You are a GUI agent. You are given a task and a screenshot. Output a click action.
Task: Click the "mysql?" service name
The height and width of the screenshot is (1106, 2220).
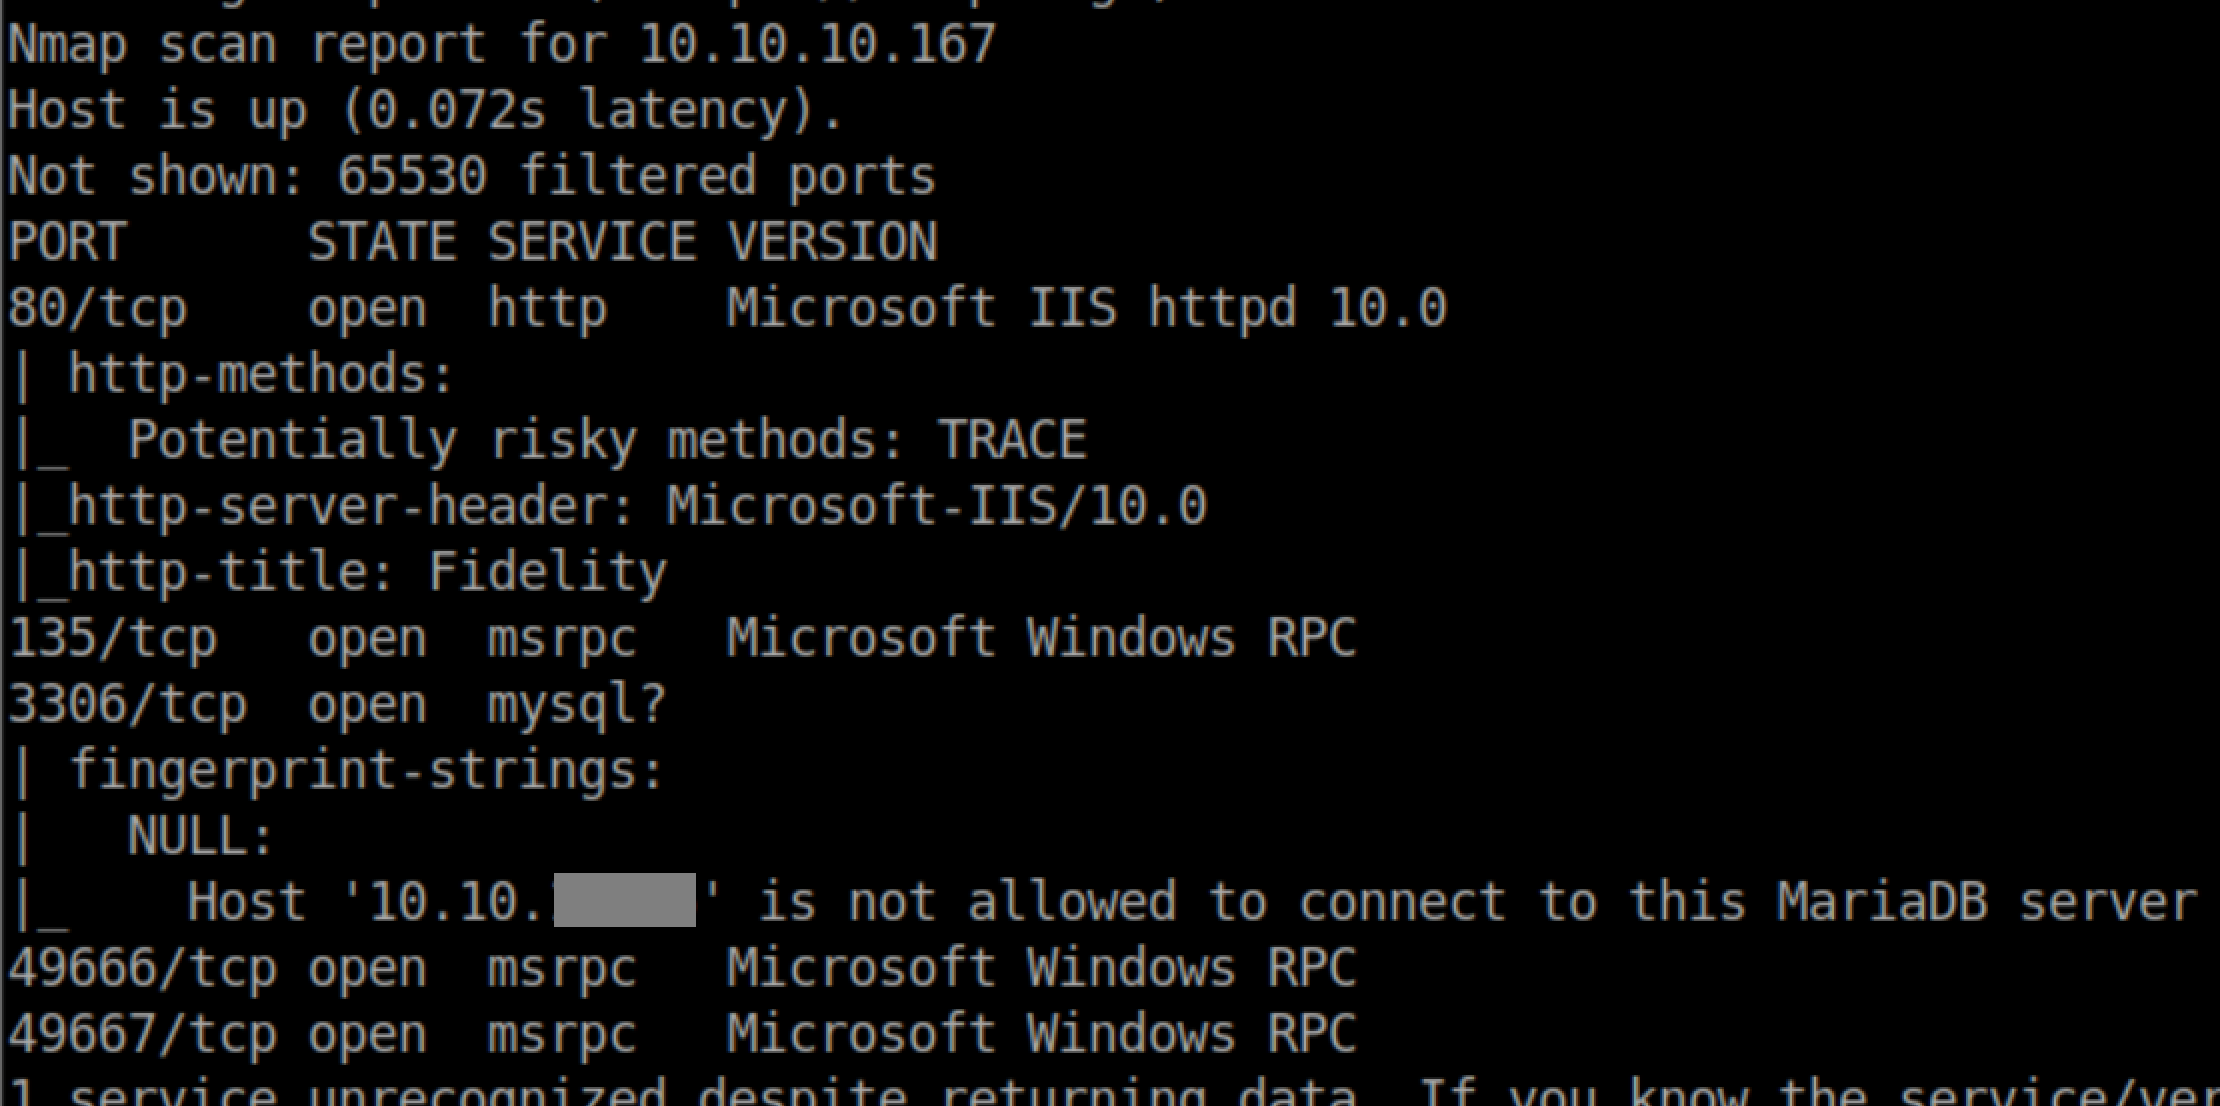[576, 704]
